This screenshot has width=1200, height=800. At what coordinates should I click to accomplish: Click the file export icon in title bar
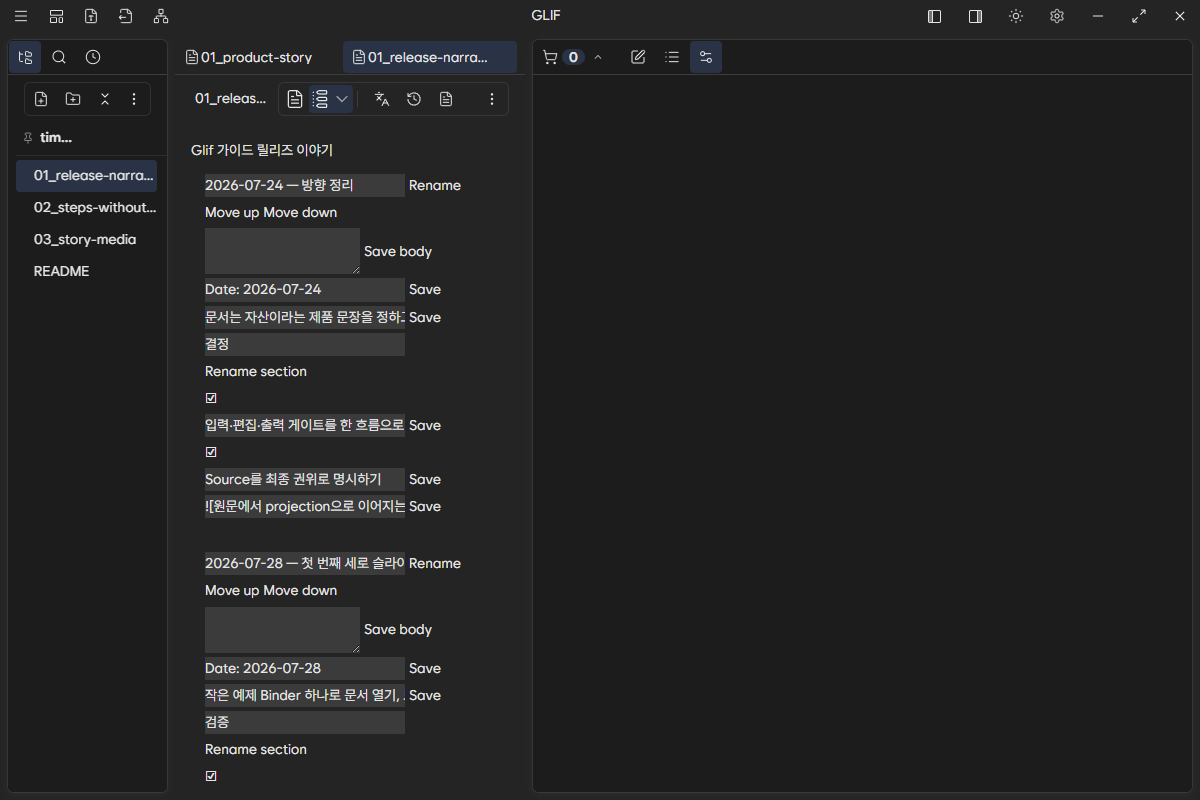91,16
